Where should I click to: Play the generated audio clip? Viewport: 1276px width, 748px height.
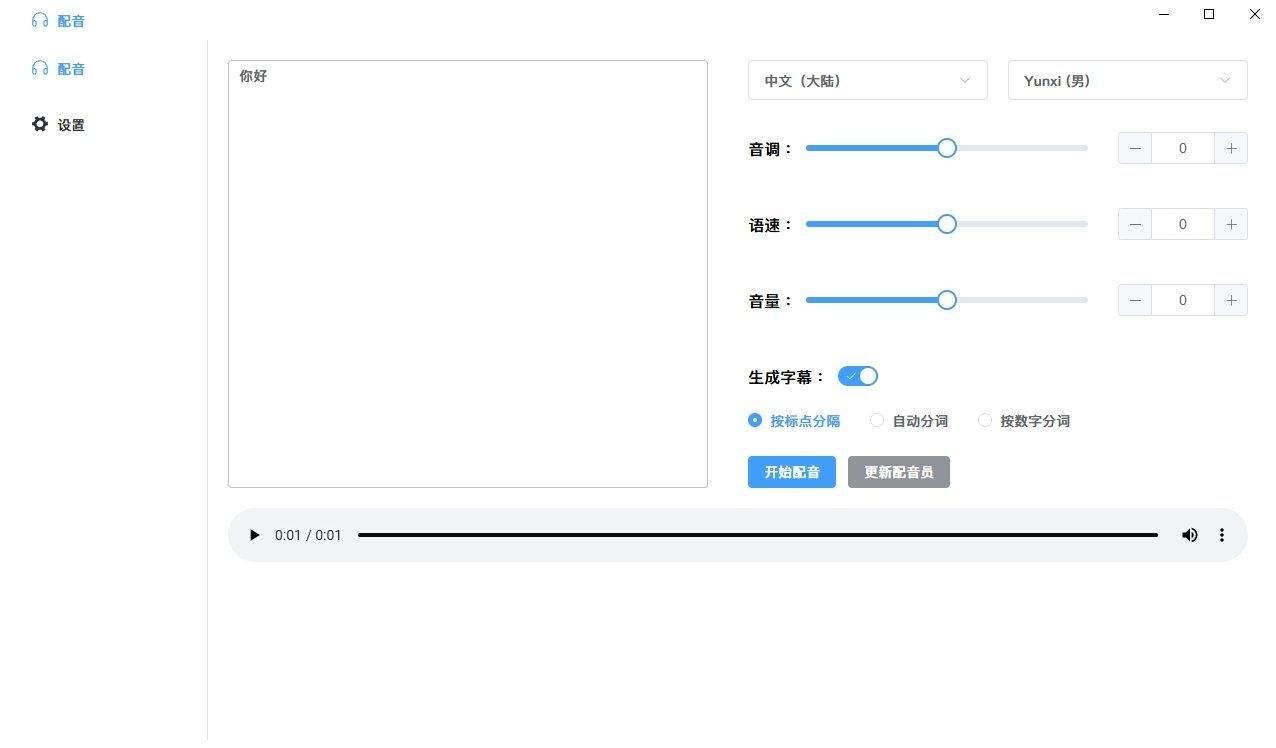[x=253, y=535]
